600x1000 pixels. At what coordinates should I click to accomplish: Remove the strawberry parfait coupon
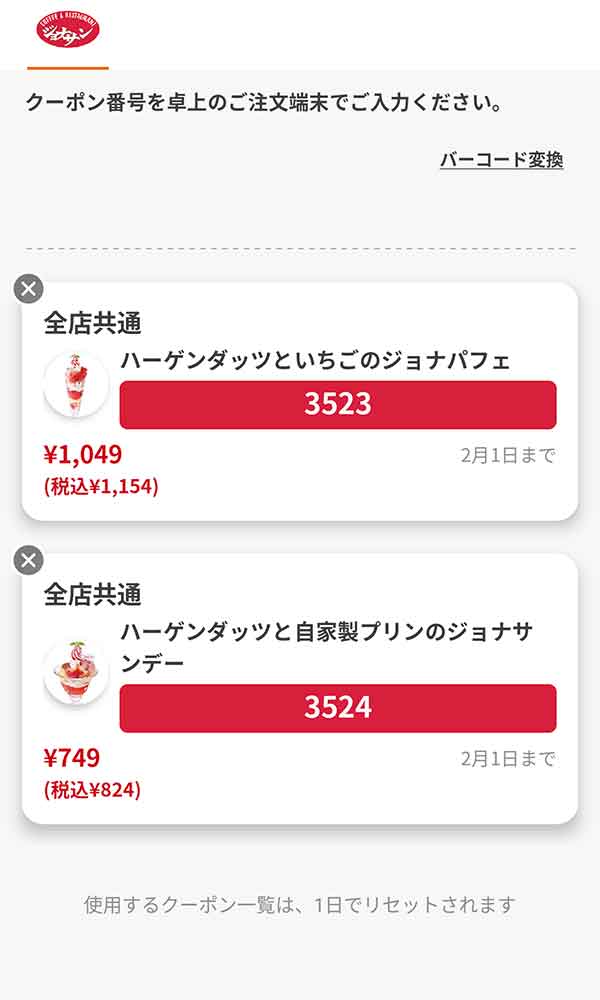click(28, 289)
